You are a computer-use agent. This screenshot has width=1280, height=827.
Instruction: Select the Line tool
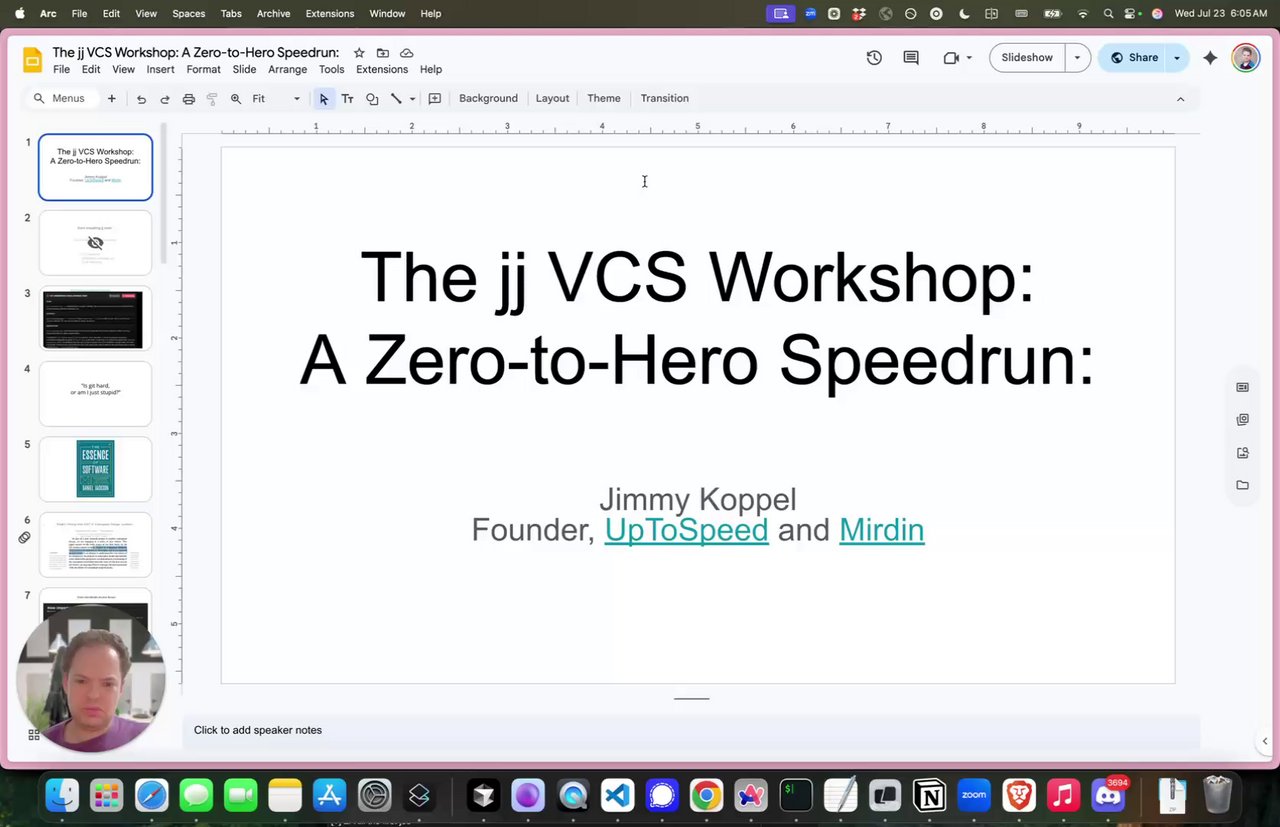coord(396,98)
